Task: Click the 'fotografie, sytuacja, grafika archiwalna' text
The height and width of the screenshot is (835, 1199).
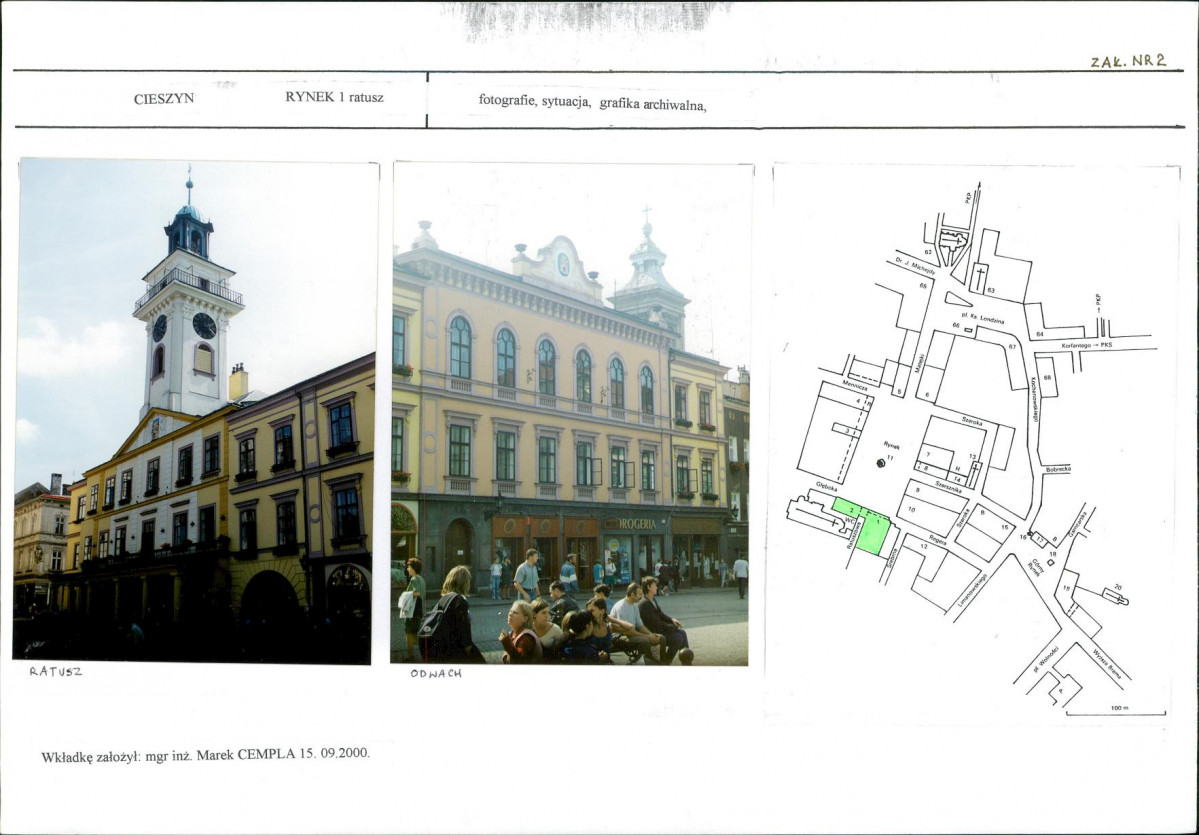Action: pyautogui.click(x=592, y=101)
